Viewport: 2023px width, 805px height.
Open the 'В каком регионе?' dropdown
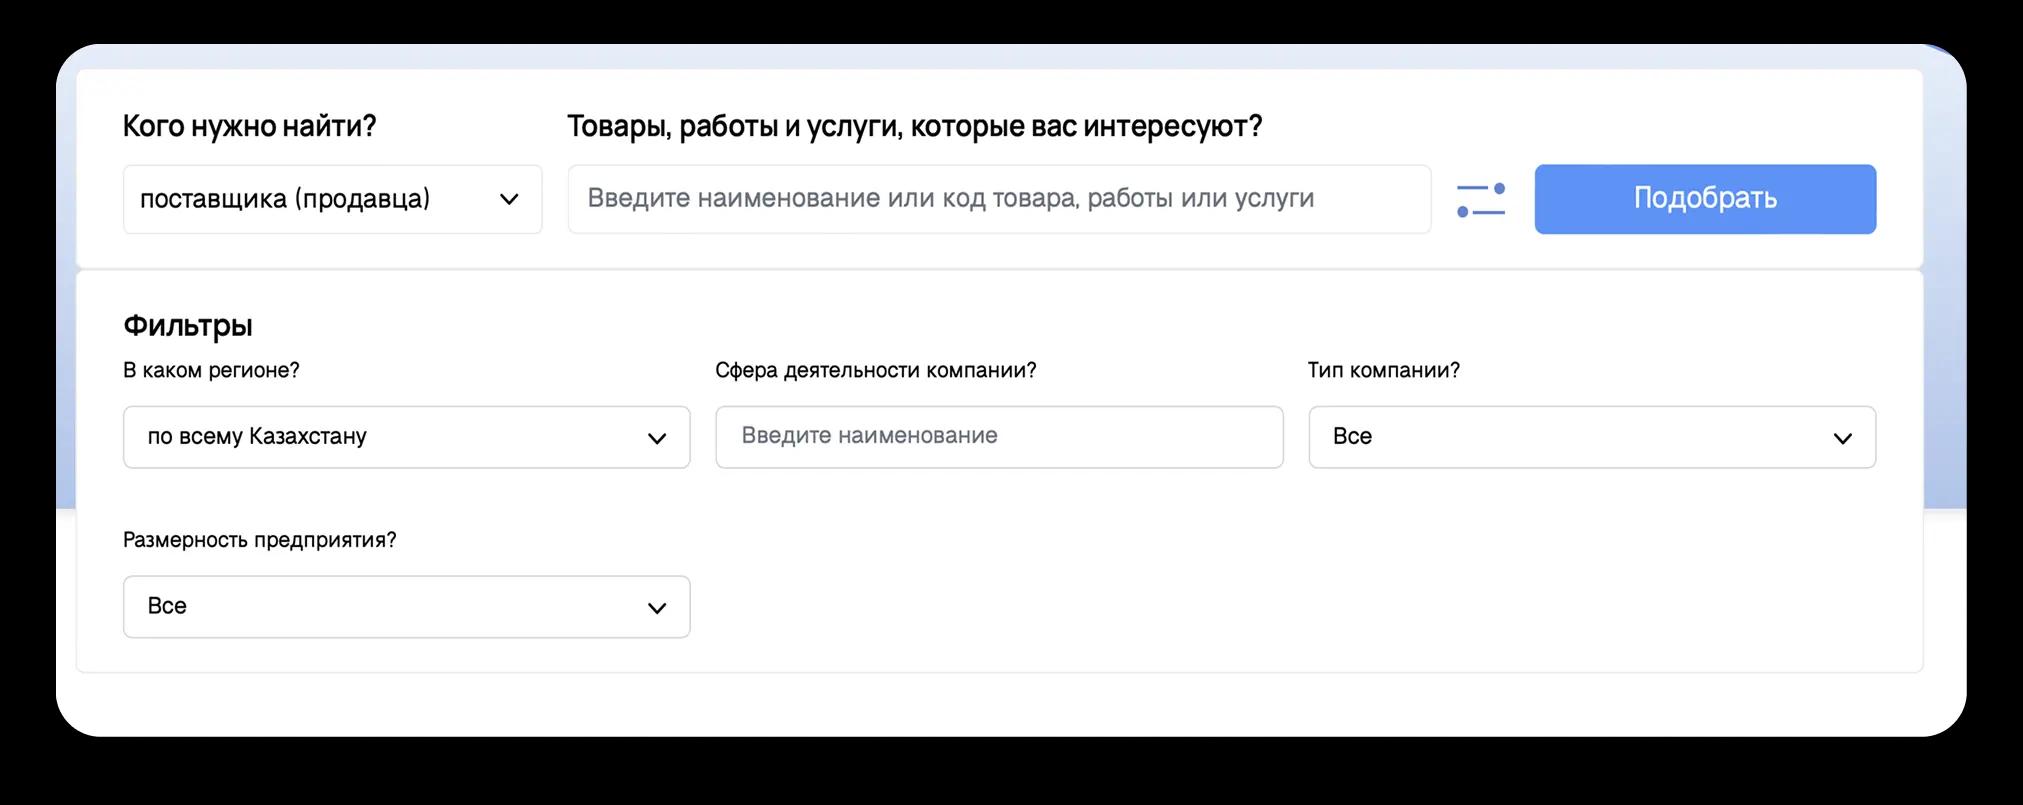(406, 437)
